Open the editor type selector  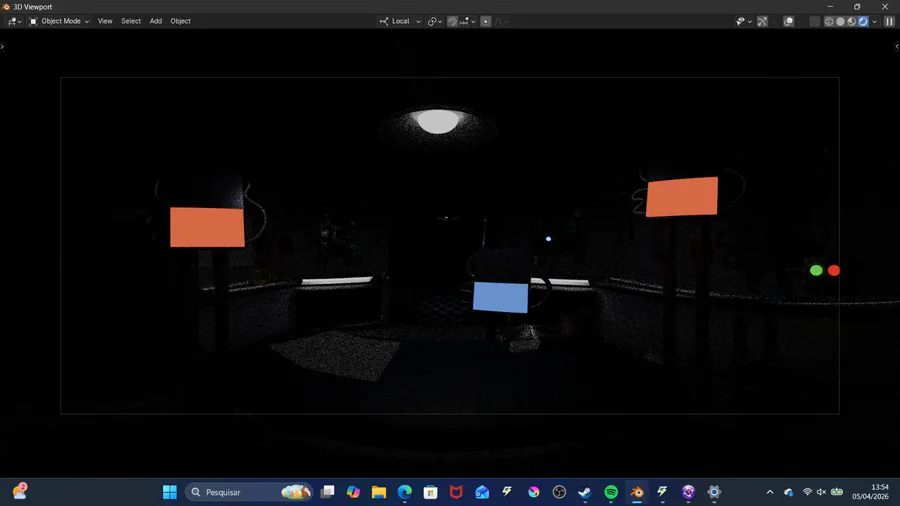tap(14, 21)
